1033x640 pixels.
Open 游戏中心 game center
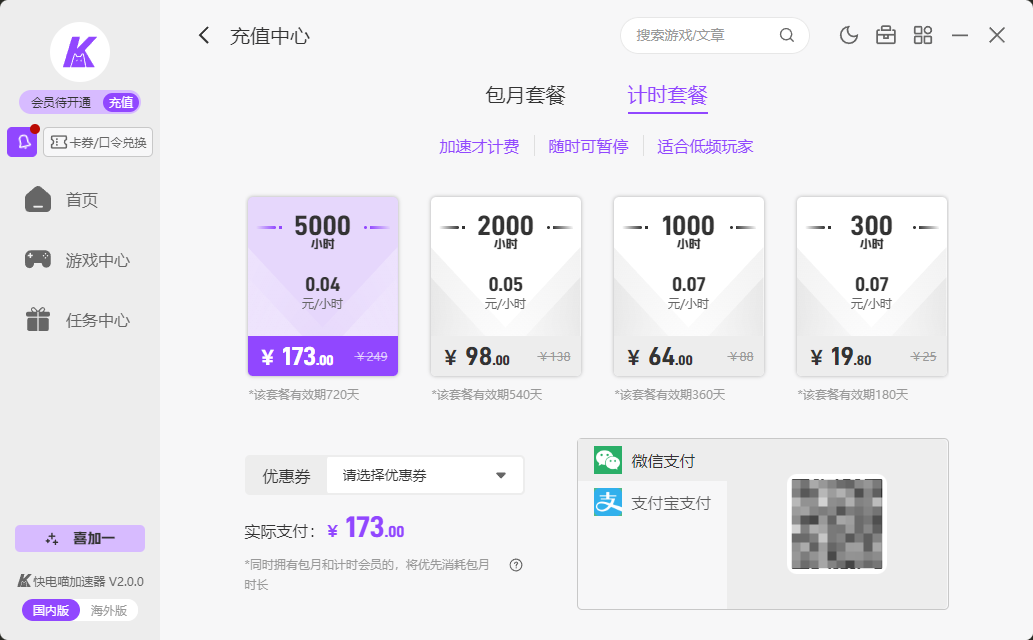tap(98, 260)
